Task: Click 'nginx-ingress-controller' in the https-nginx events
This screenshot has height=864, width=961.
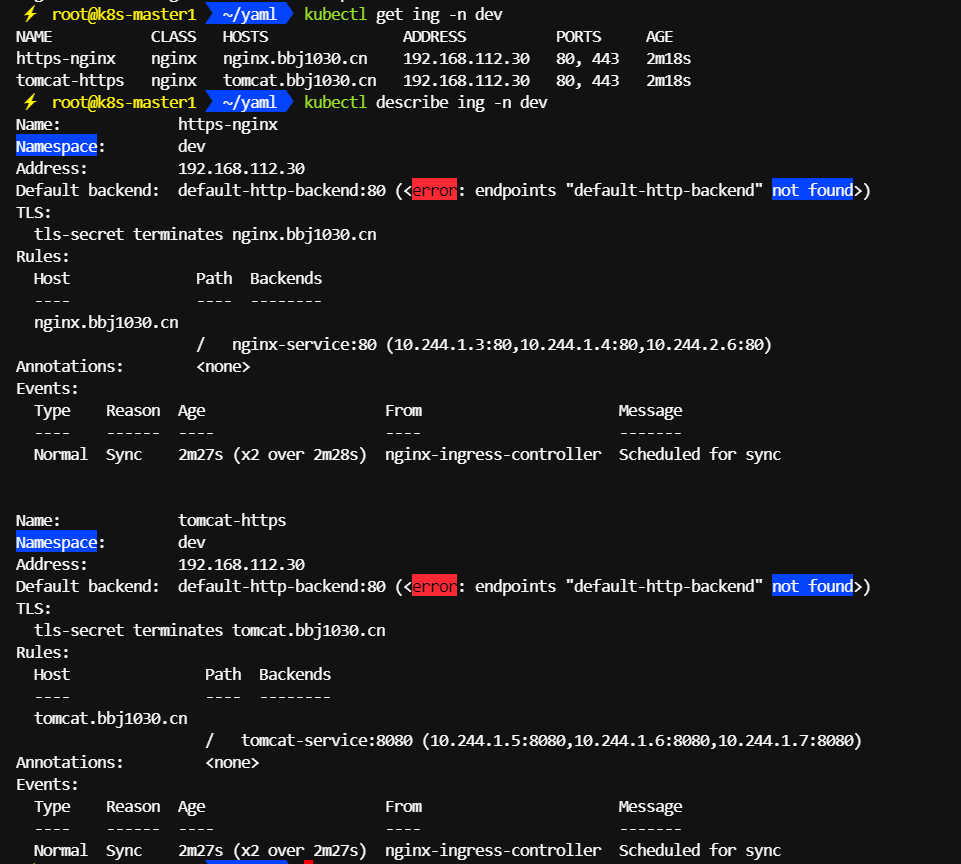Action: point(493,455)
